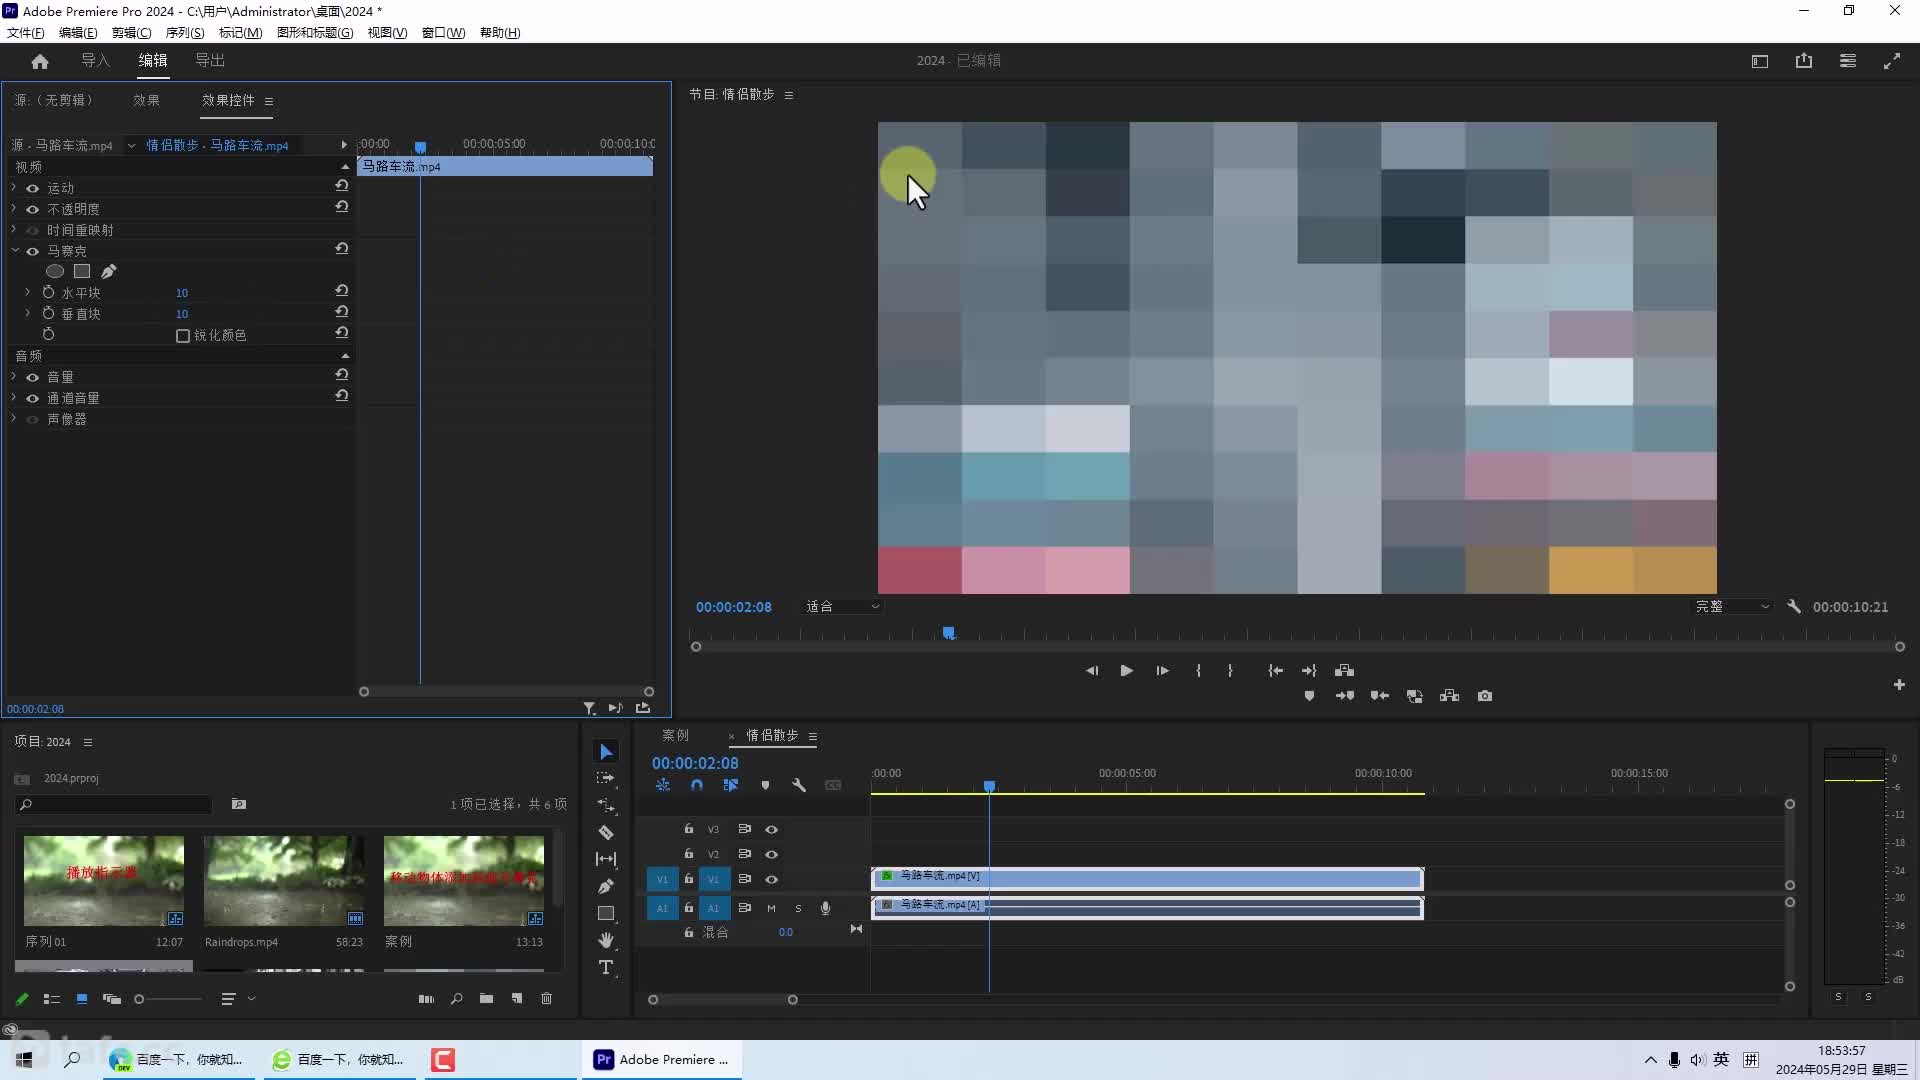Image resolution: width=1920 pixels, height=1080 pixels.
Task: Create 4-point polygon mask for Mosaic
Action: click(82, 271)
